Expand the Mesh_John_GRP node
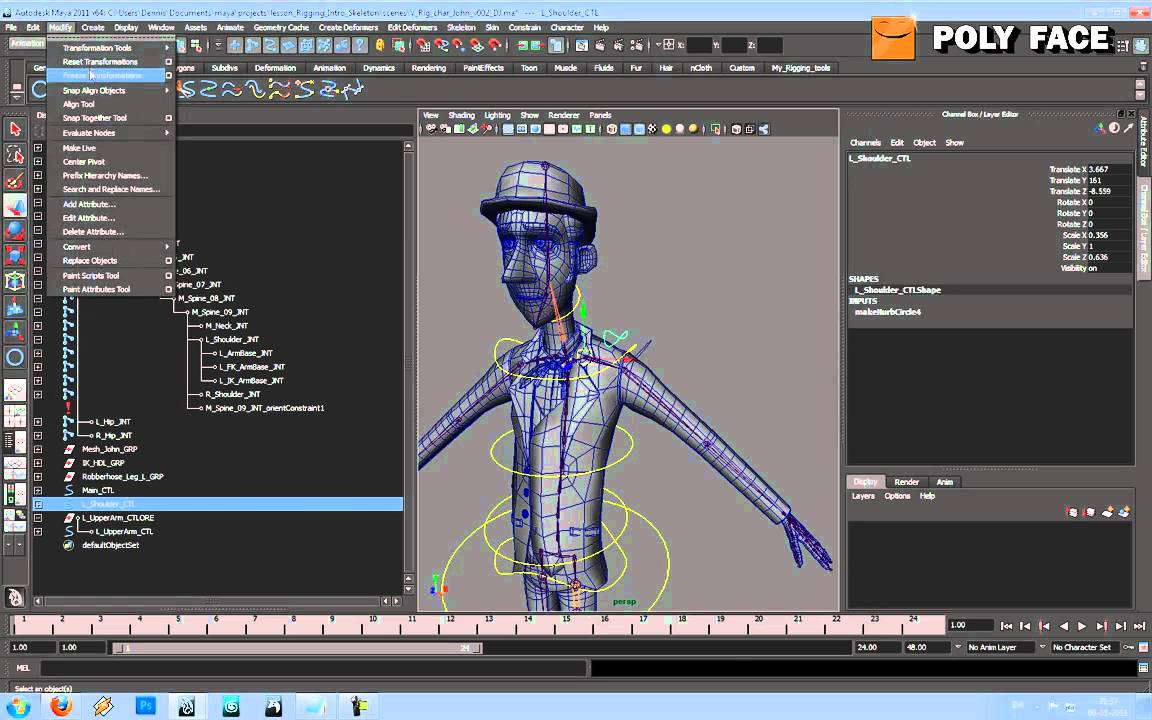This screenshot has height=720, width=1152. (x=38, y=449)
